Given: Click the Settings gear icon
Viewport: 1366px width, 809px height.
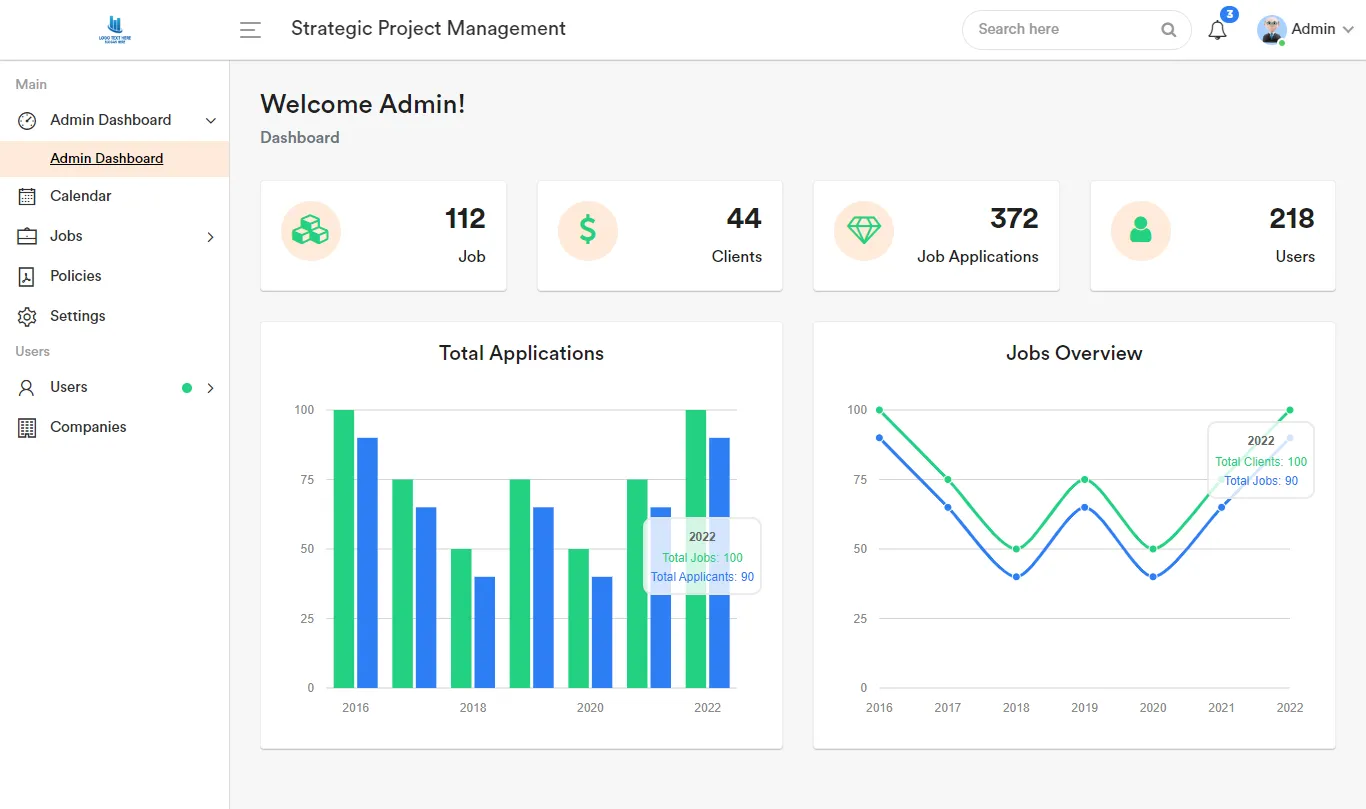Looking at the screenshot, I should pyautogui.click(x=27, y=316).
